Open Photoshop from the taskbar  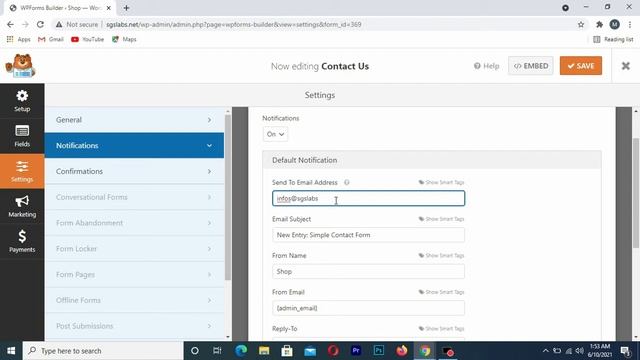tap(379, 351)
